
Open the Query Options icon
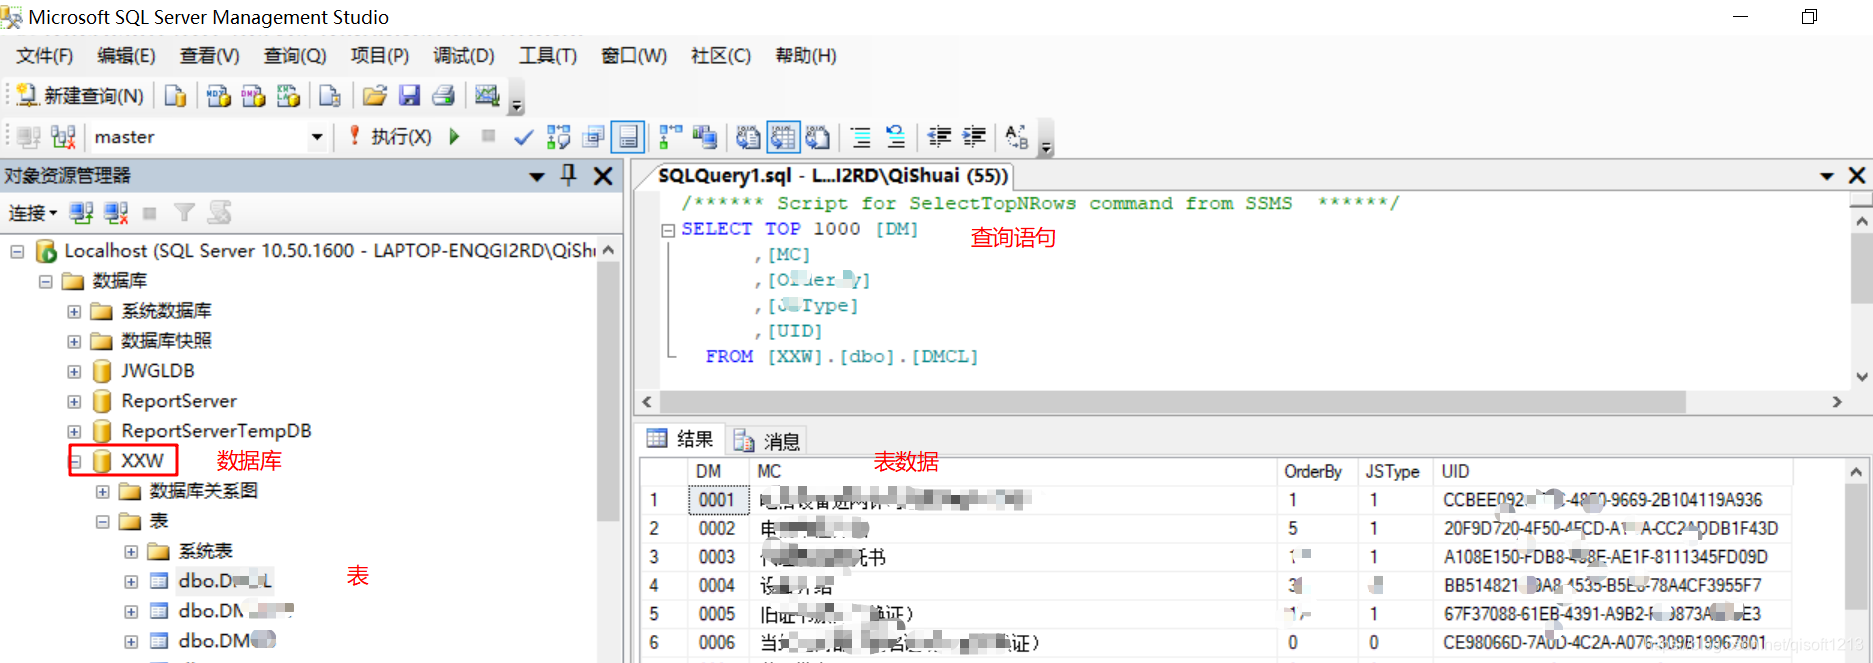coord(593,137)
